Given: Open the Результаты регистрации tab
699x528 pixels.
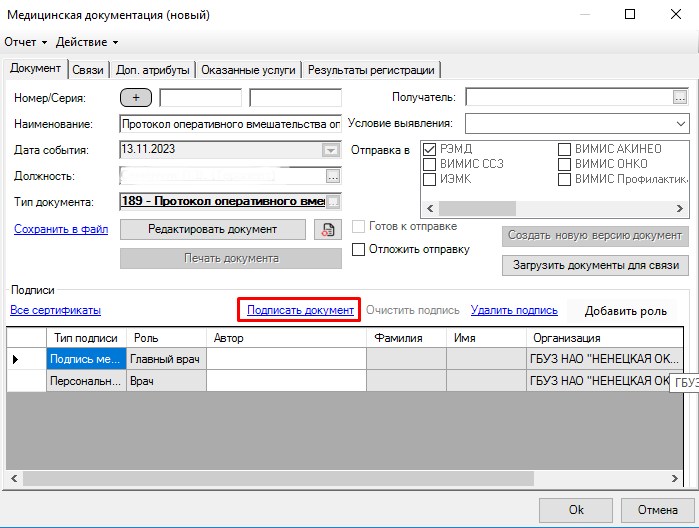Looking at the screenshot, I should pos(371,70).
